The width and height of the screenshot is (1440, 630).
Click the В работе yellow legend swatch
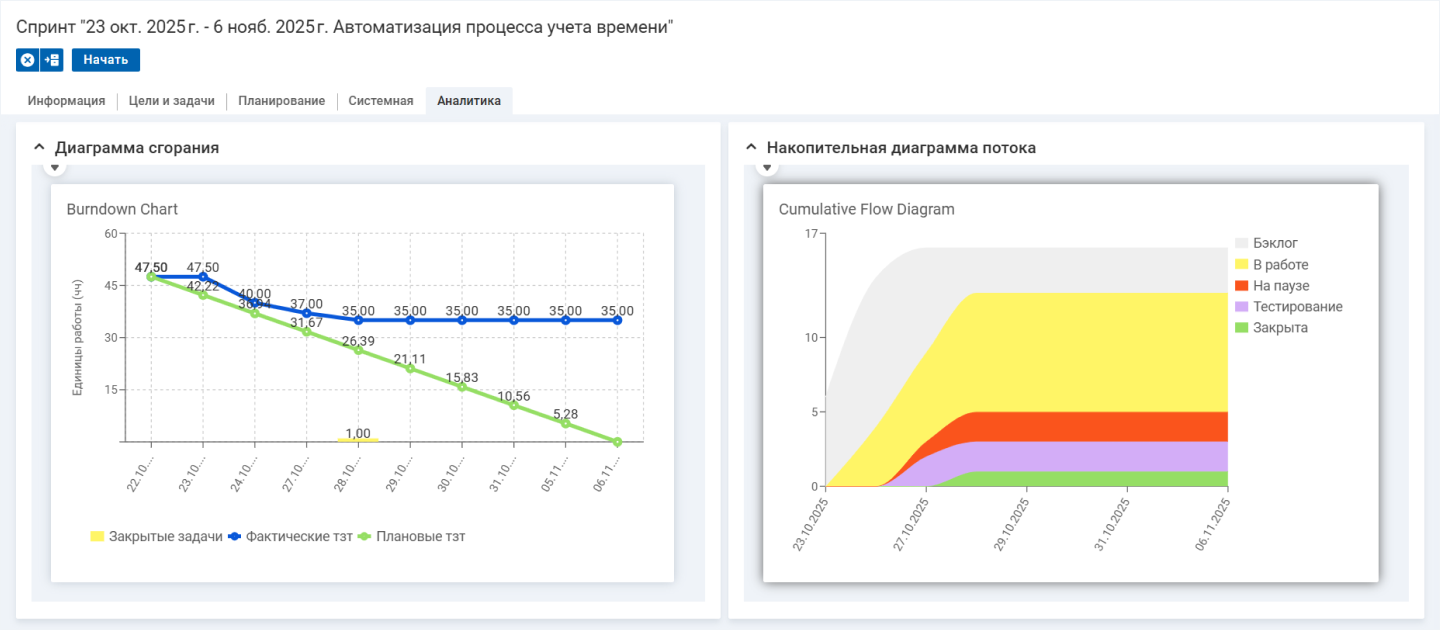pos(1242,265)
